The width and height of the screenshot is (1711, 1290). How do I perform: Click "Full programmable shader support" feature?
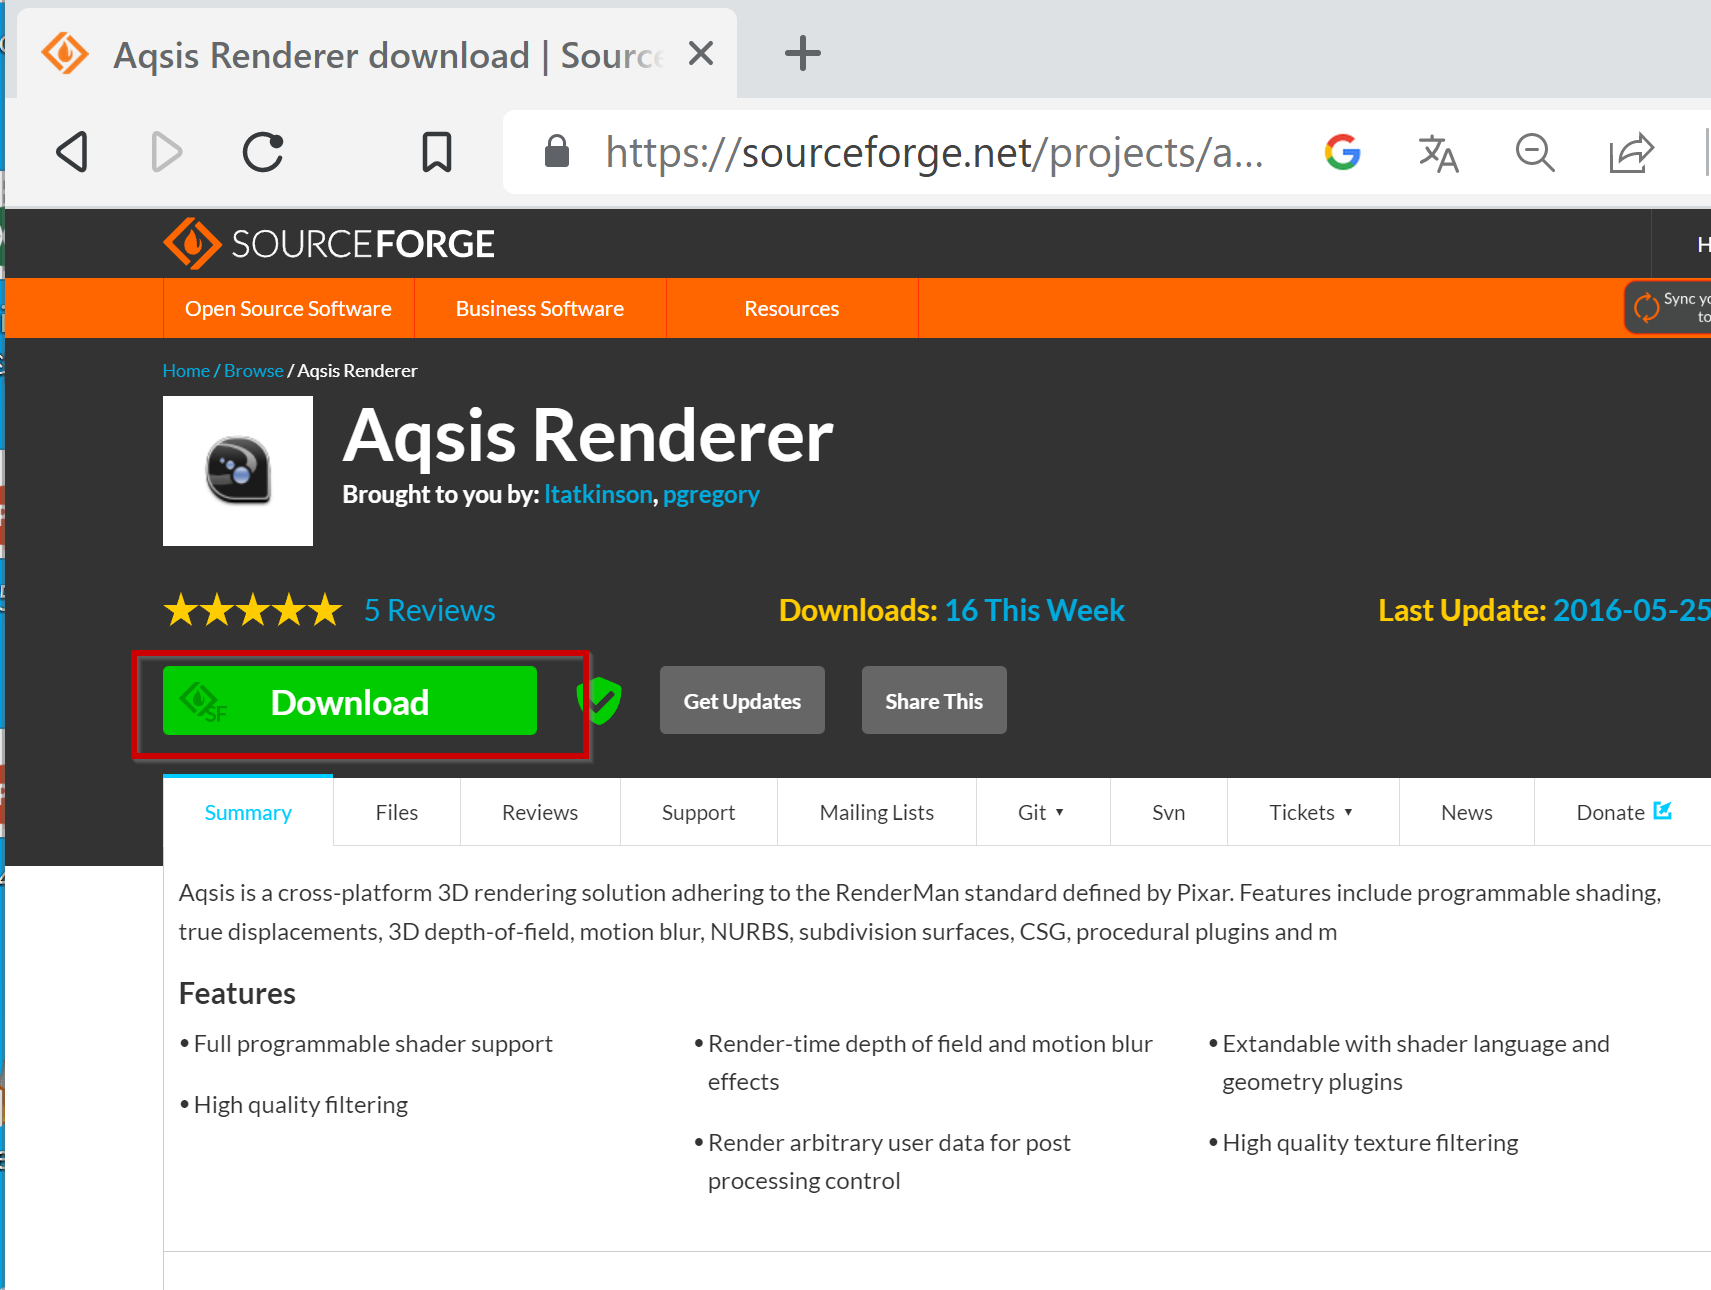373,1044
